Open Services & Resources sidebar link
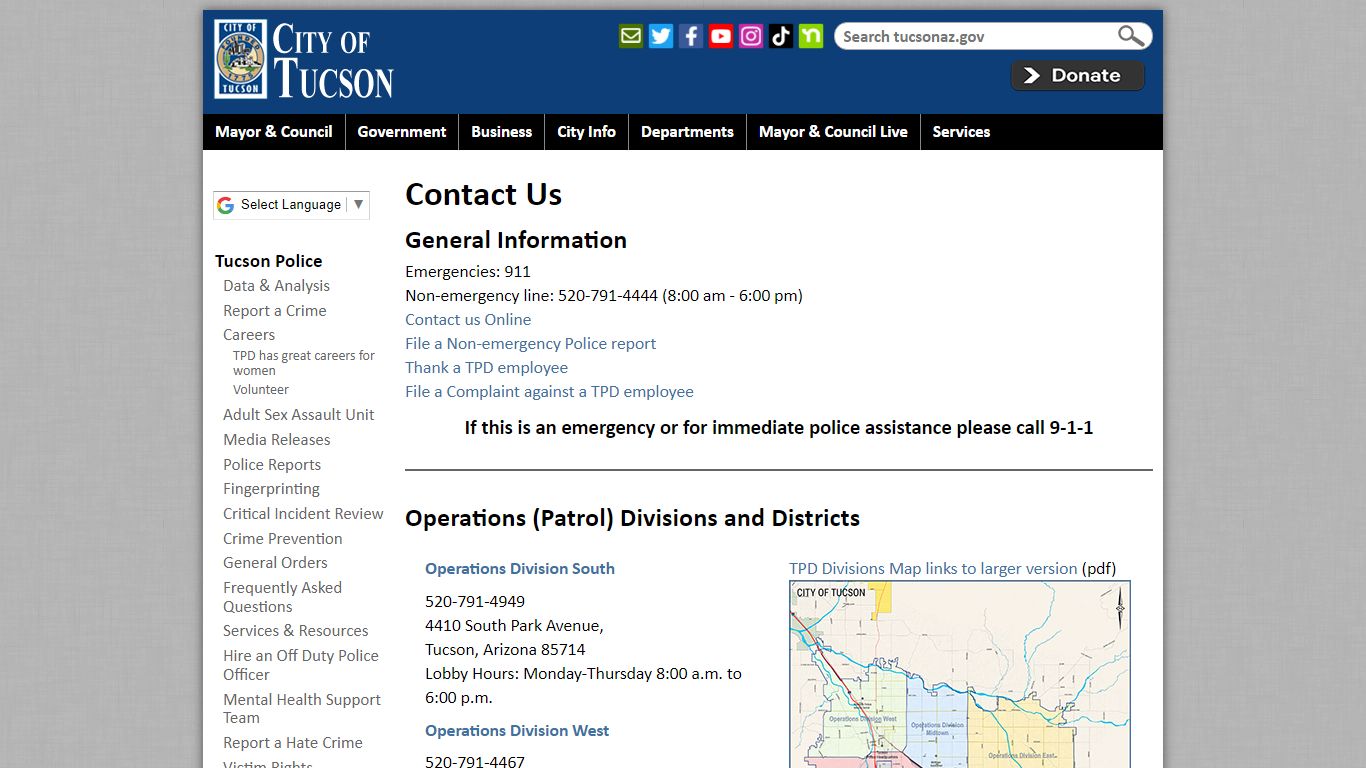This screenshot has width=1366, height=768. (296, 631)
